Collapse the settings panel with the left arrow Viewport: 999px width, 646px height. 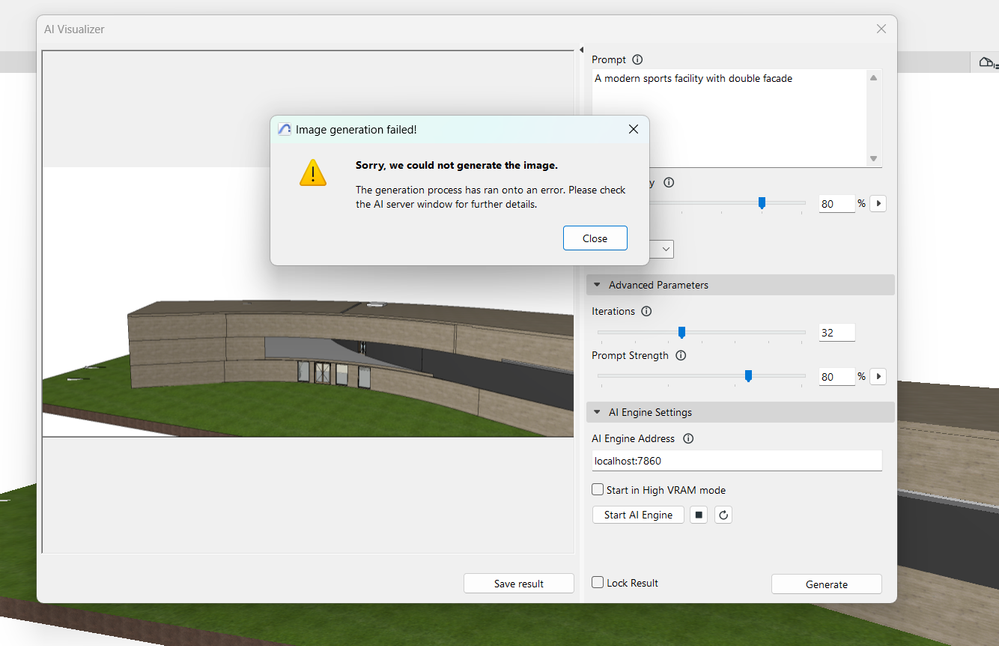click(x=581, y=48)
